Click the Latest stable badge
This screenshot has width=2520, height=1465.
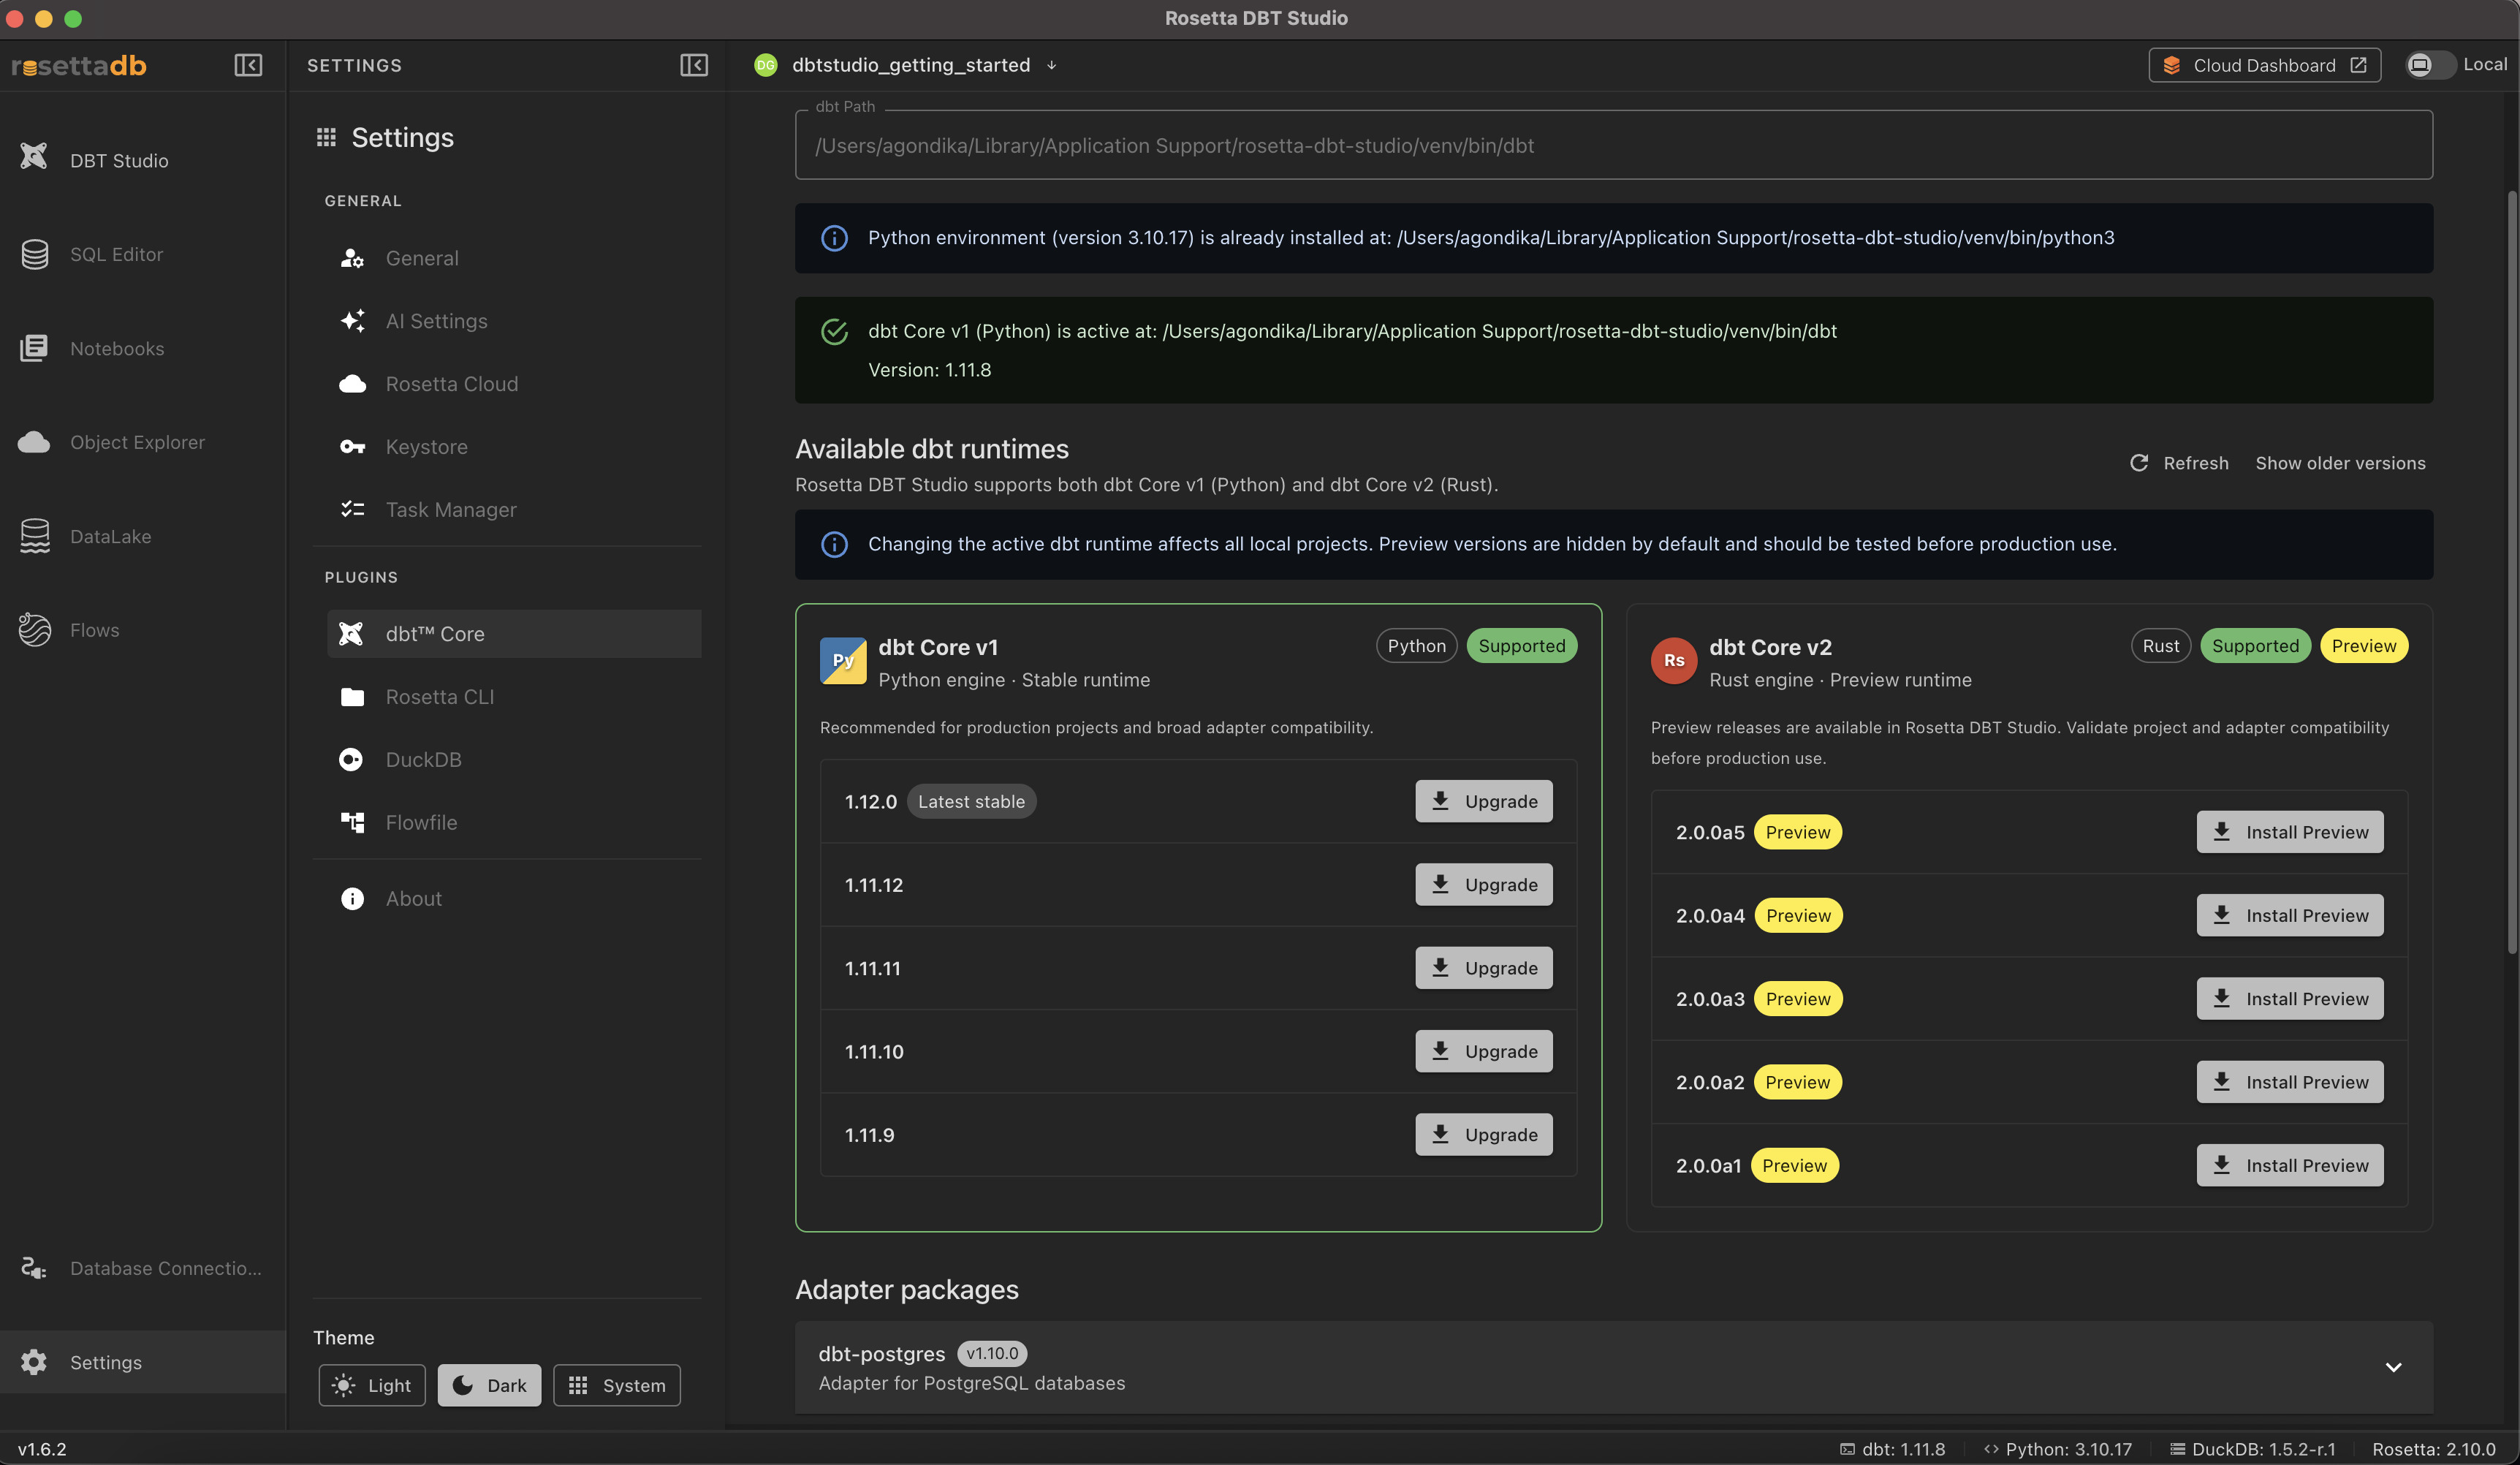[x=971, y=801]
